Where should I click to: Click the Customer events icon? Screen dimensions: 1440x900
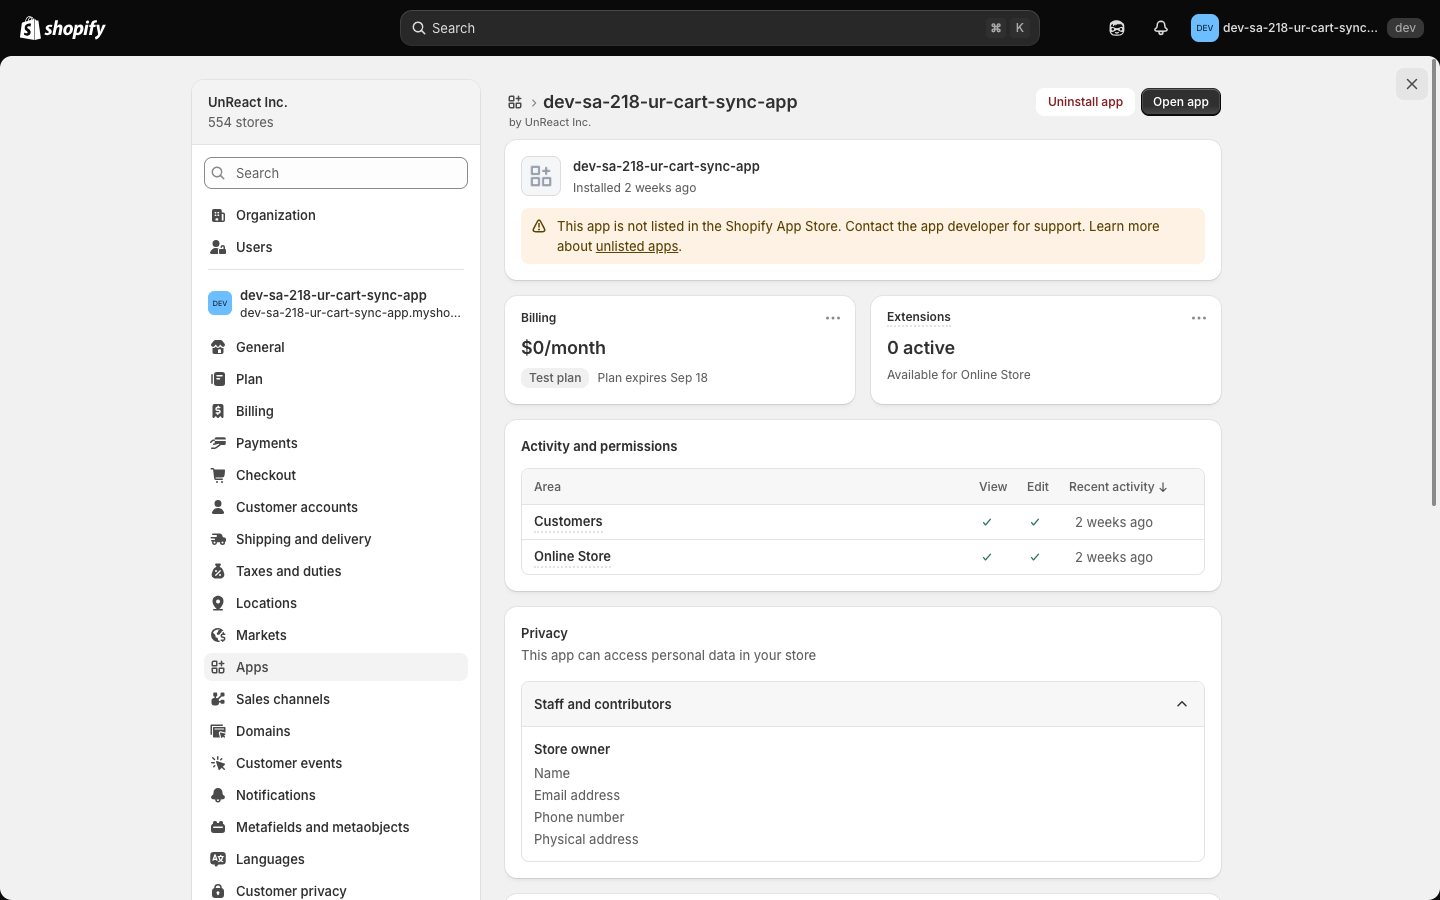218,763
